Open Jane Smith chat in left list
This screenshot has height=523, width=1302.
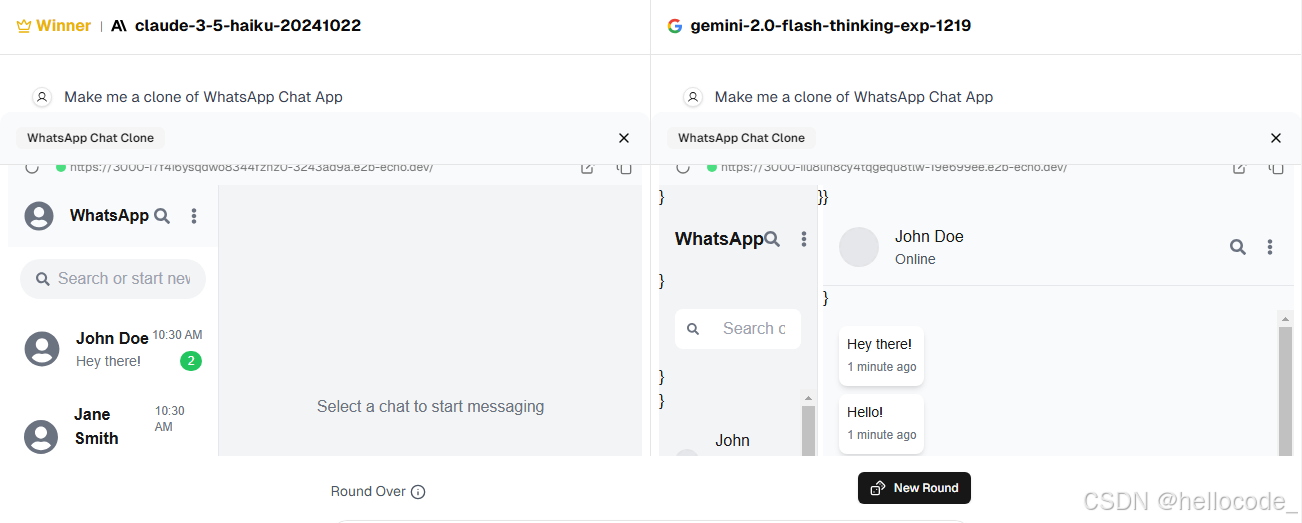click(x=113, y=428)
